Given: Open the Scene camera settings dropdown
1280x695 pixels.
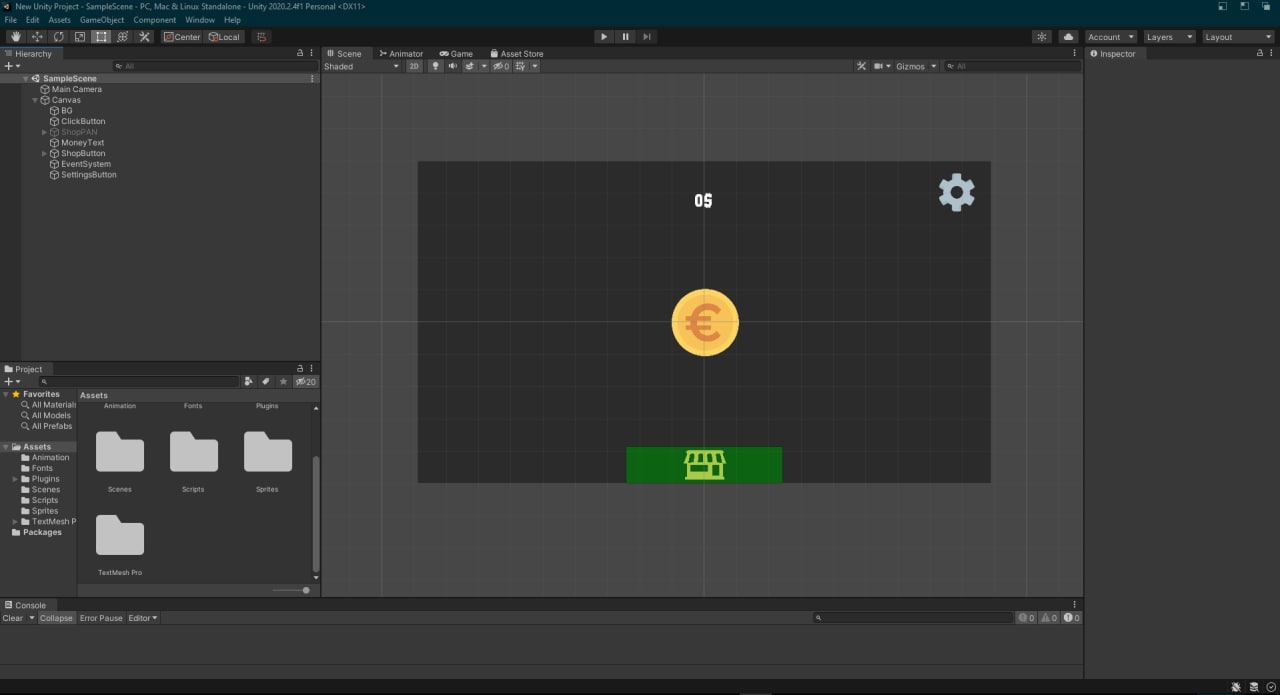Looking at the screenshot, I should pos(882,66).
